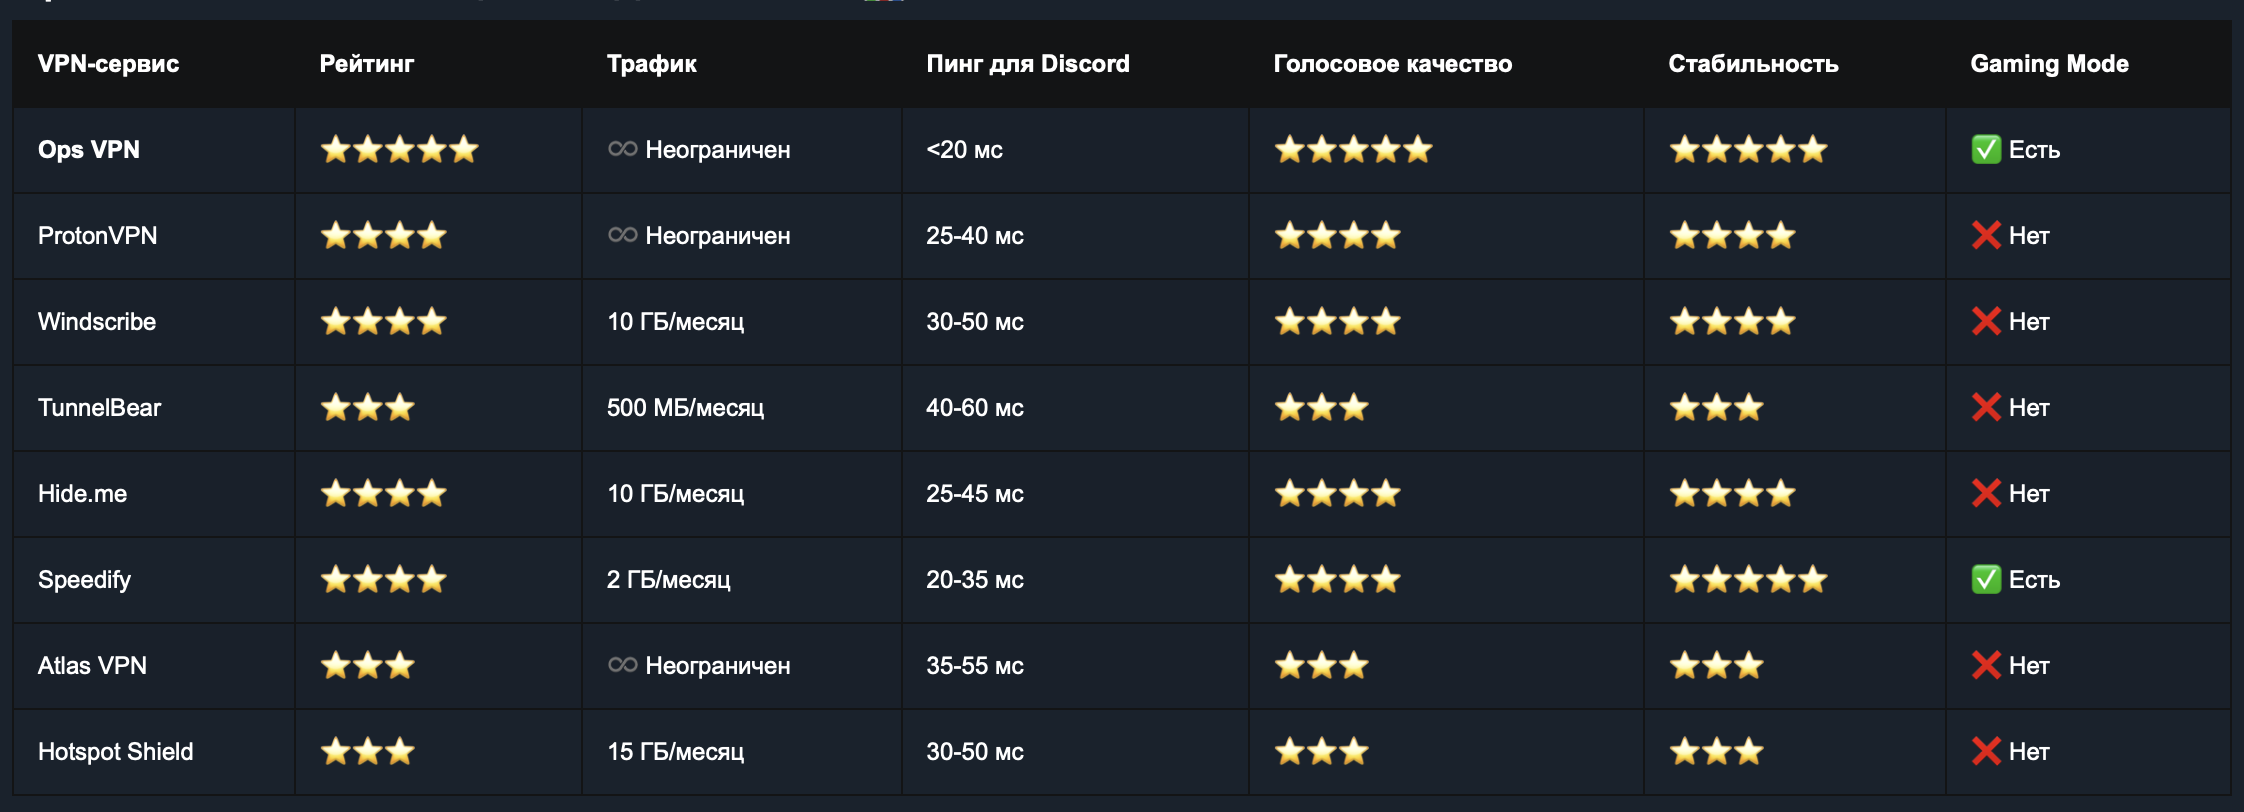Click the green checkmark in Ops VPN row
The width and height of the screenshot is (2244, 812).
click(x=1985, y=150)
